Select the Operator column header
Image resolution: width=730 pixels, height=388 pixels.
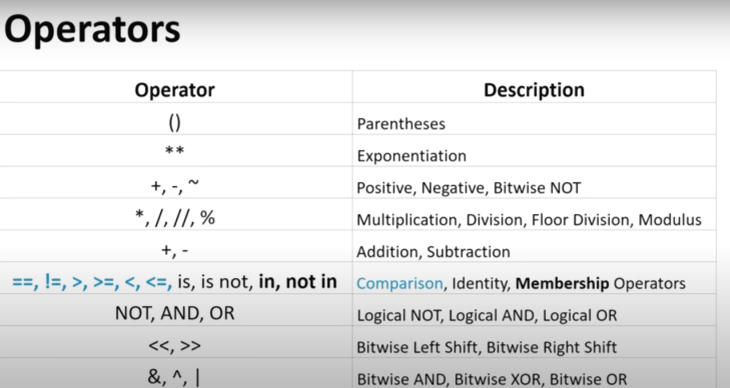[175, 89]
